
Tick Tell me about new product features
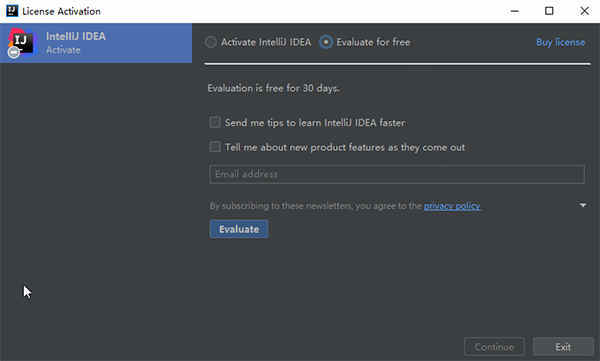215,147
